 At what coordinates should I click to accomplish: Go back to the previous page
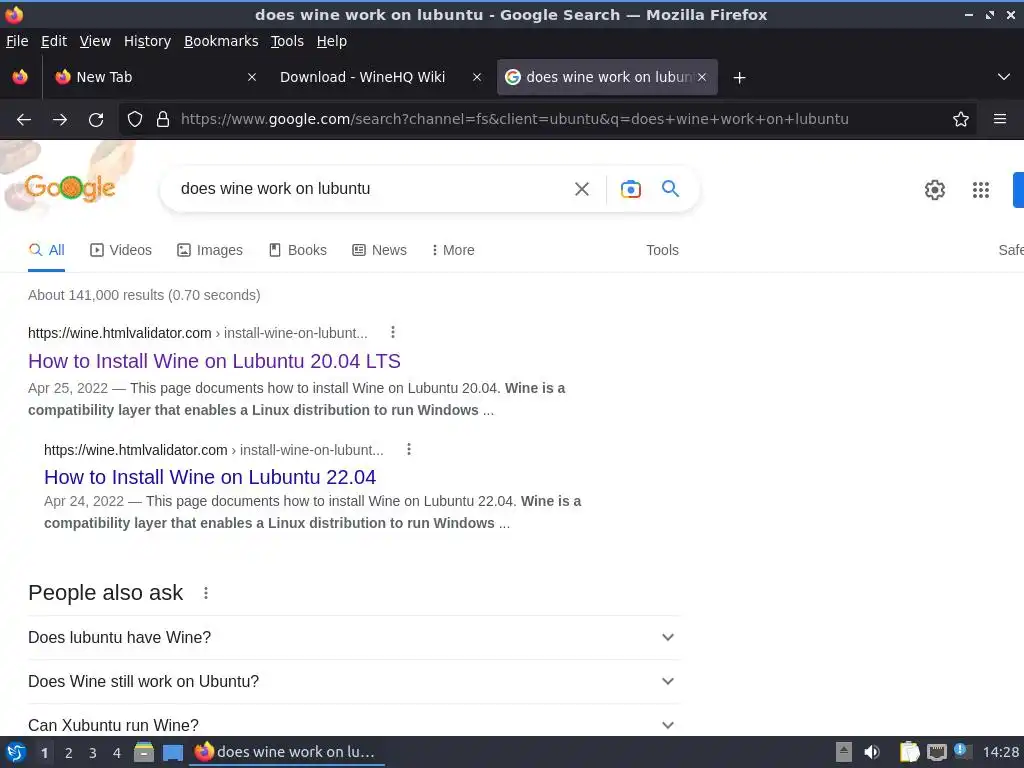point(24,119)
